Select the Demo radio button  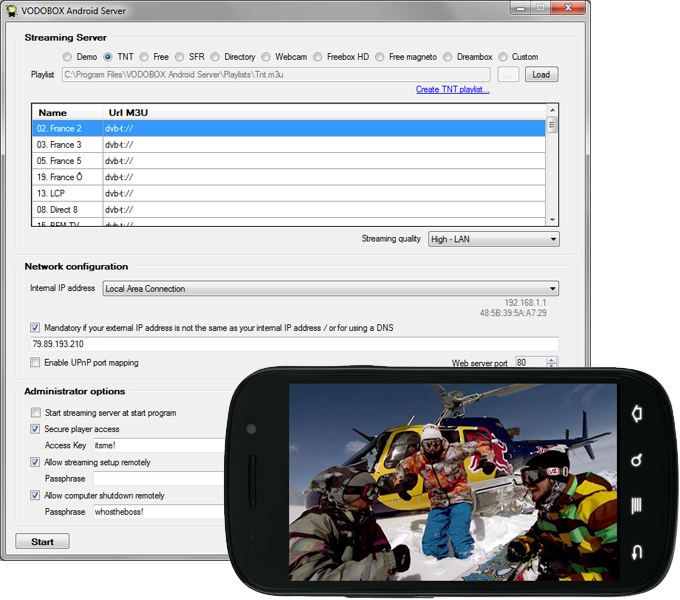pyautogui.click(x=67, y=57)
